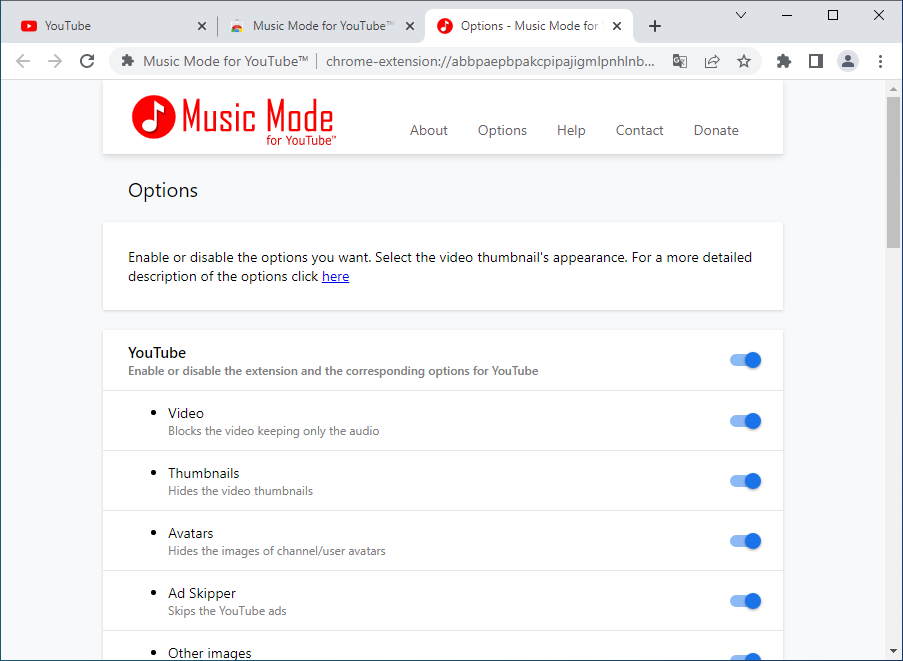Open the About page
903x661 pixels.
[428, 130]
